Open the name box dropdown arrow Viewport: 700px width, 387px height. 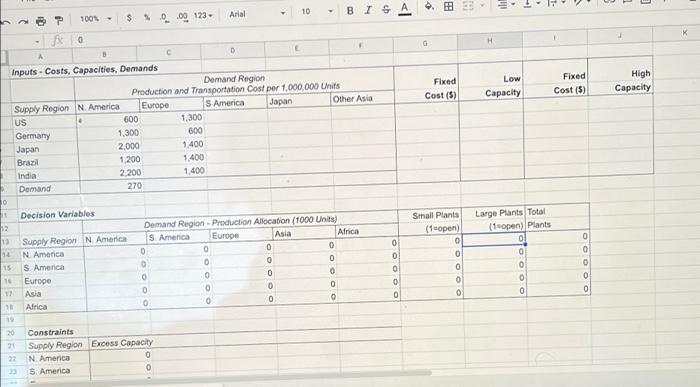[37, 42]
